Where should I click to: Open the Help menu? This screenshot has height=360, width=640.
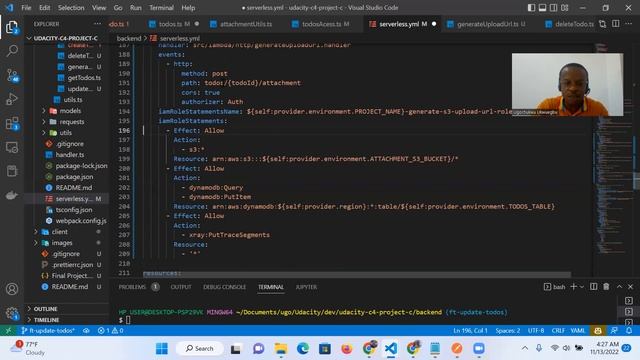pyautogui.click(x=188, y=8)
